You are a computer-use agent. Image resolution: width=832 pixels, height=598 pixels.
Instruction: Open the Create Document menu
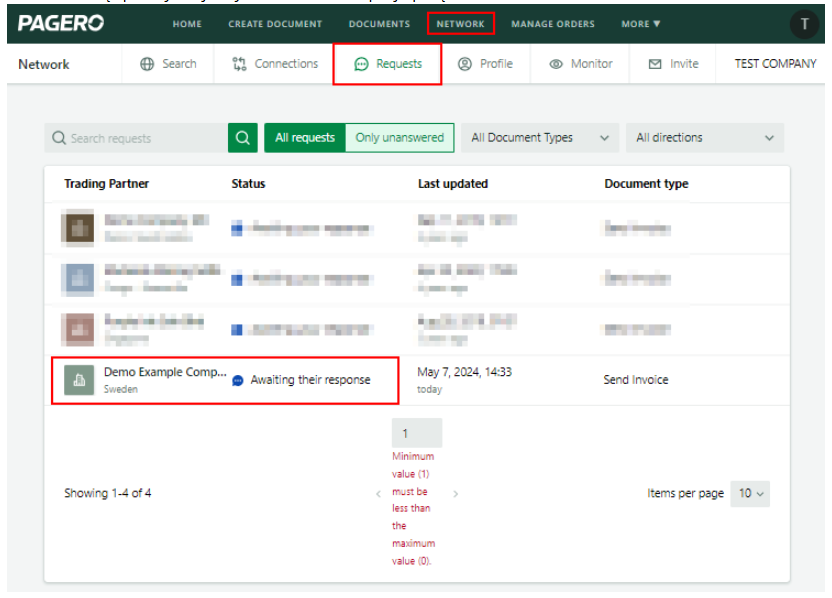click(x=275, y=24)
